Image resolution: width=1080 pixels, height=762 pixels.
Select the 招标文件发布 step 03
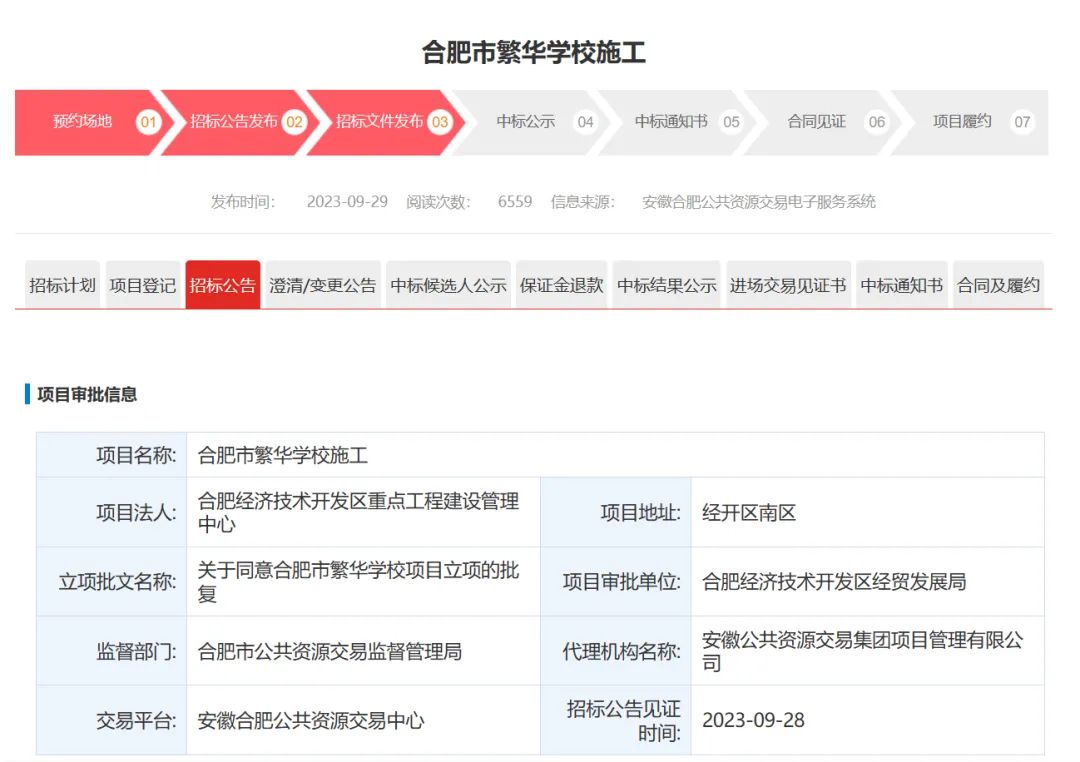(386, 123)
